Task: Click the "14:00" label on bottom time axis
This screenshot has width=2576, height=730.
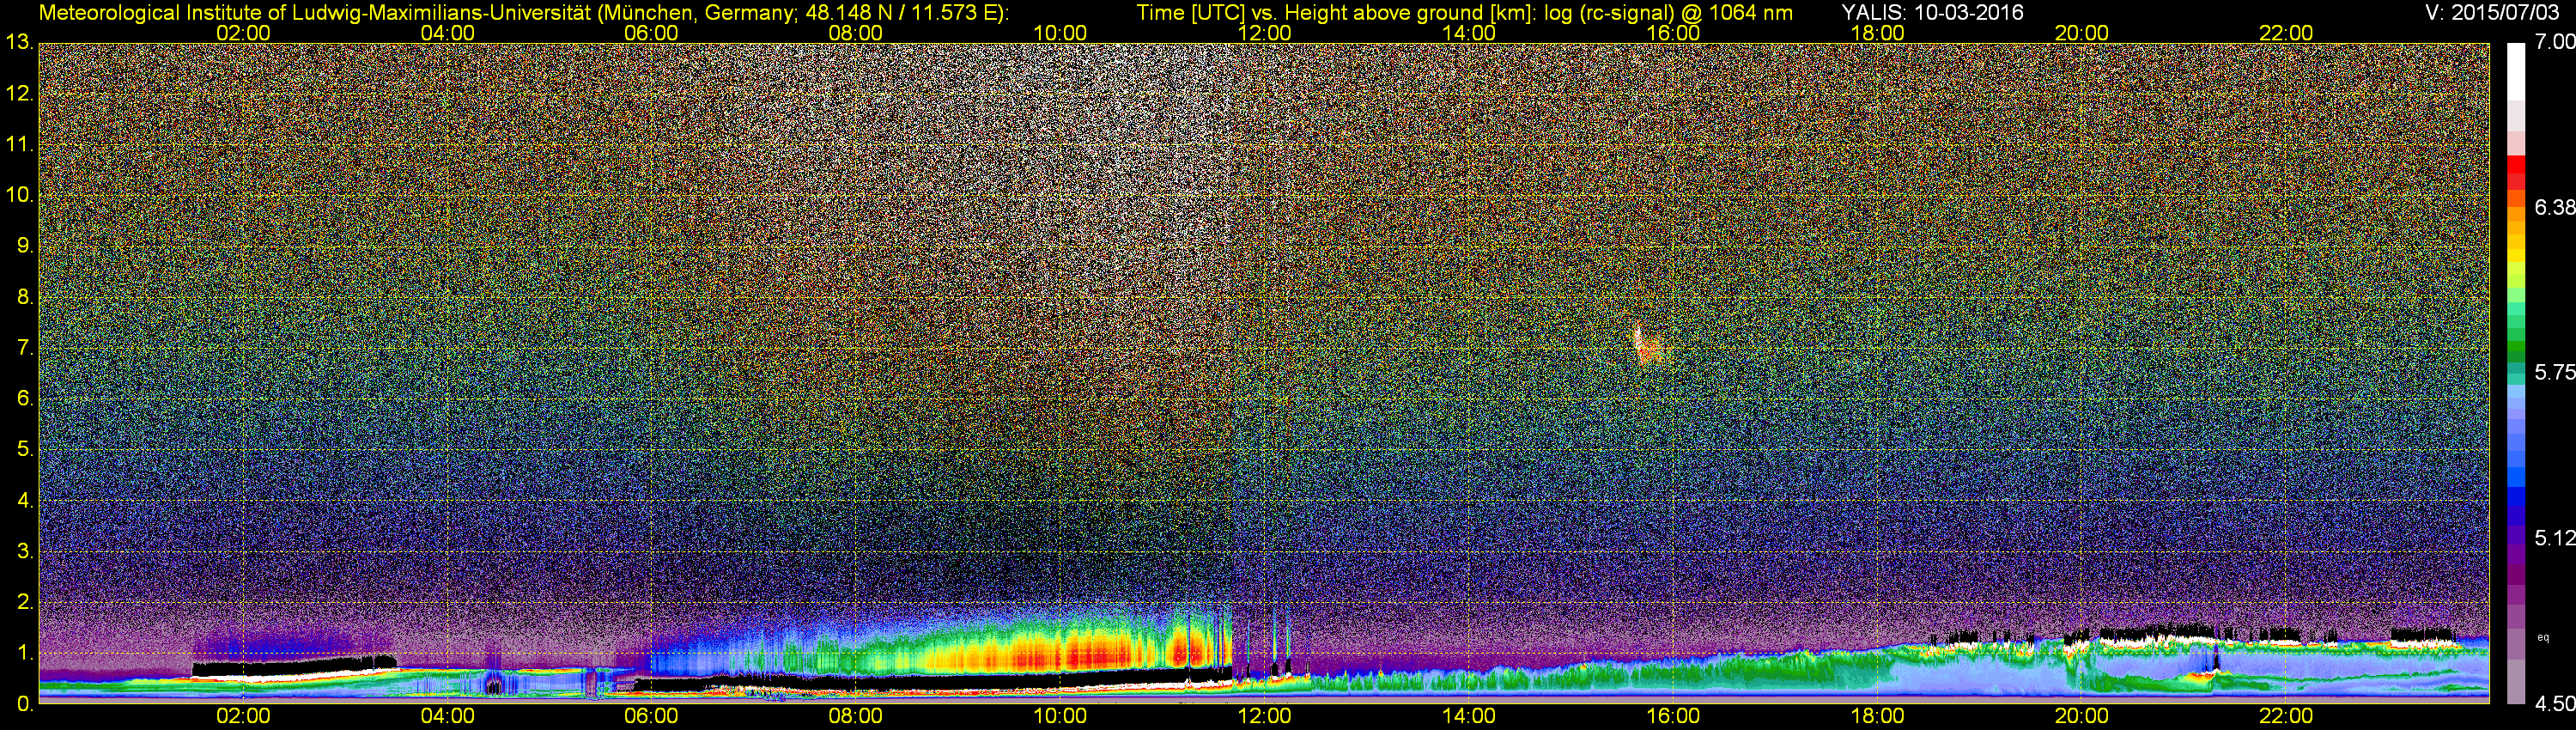Action: (x=1469, y=716)
